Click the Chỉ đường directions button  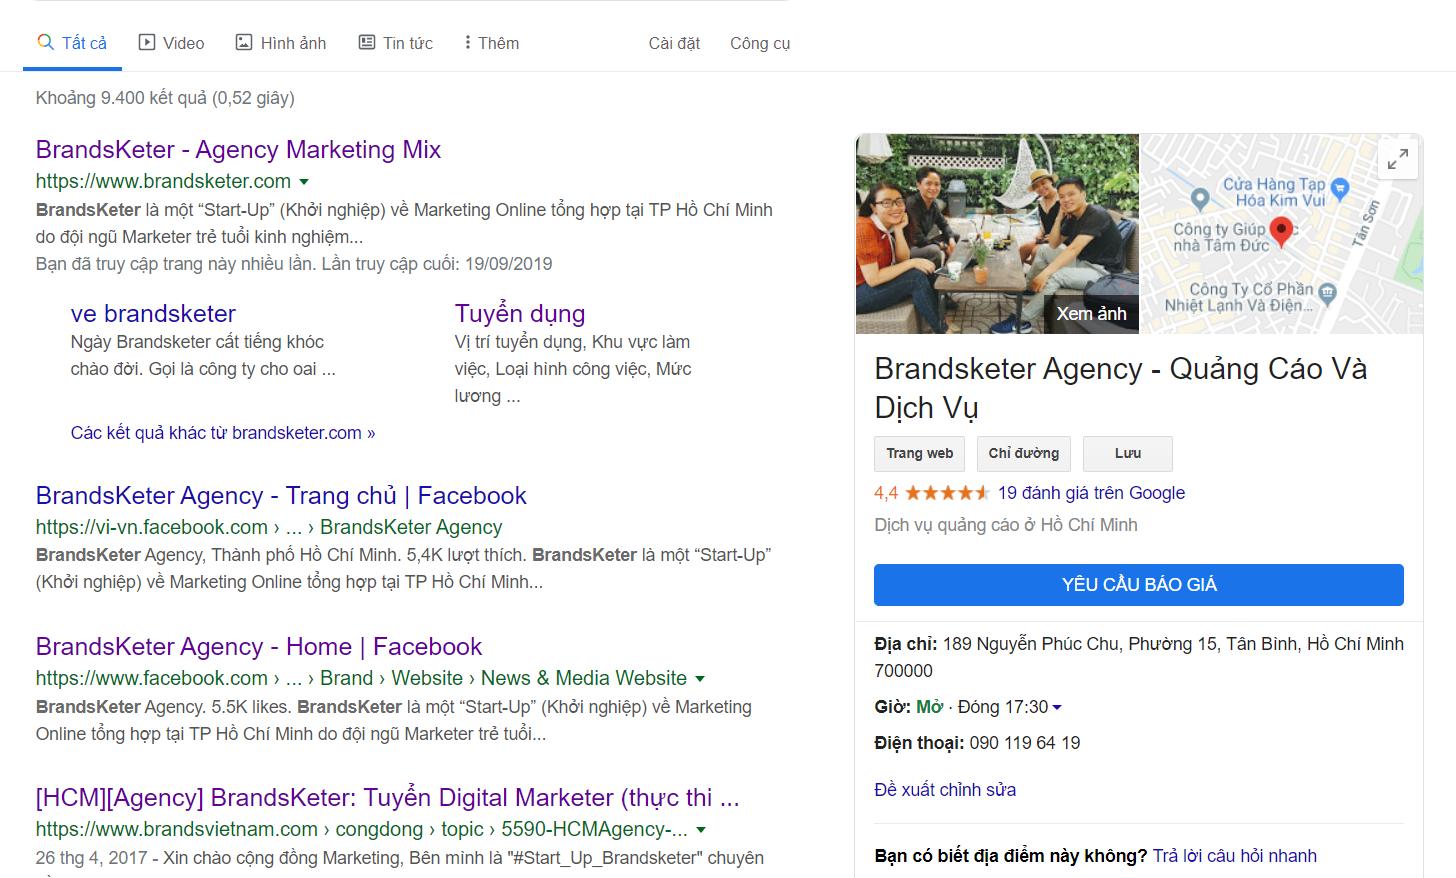point(1024,454)
